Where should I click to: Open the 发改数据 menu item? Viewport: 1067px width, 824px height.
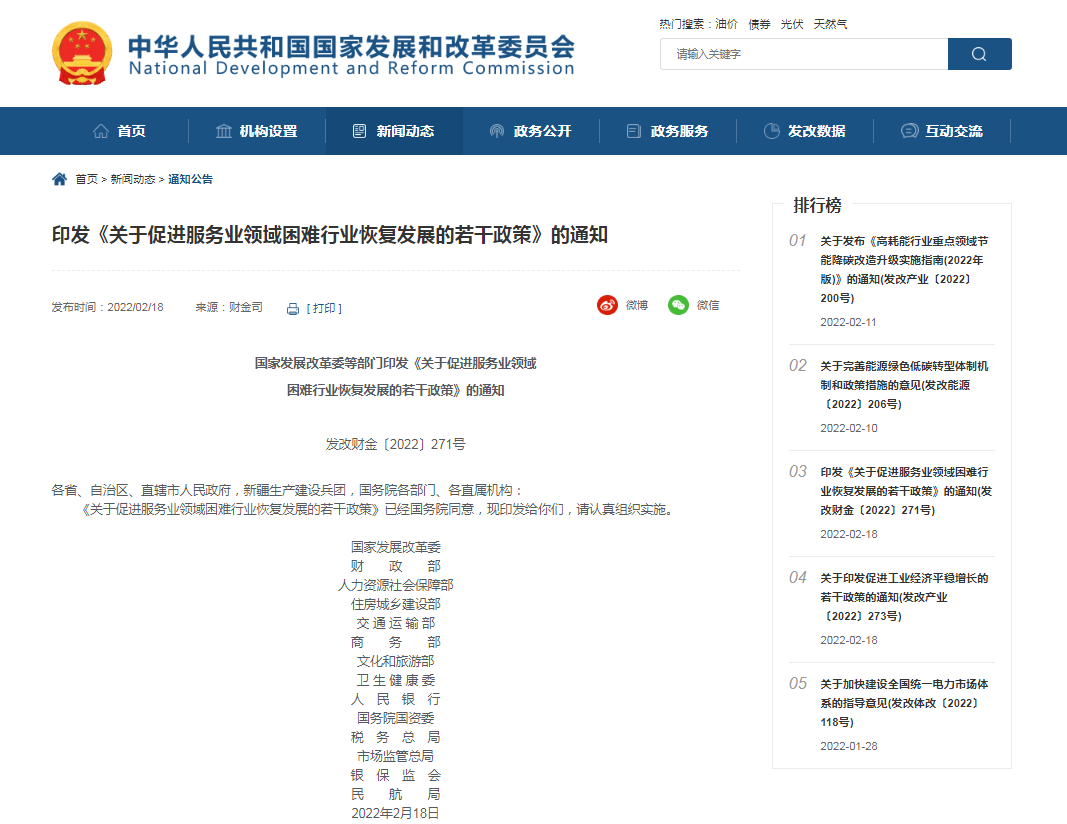[817, 131]
